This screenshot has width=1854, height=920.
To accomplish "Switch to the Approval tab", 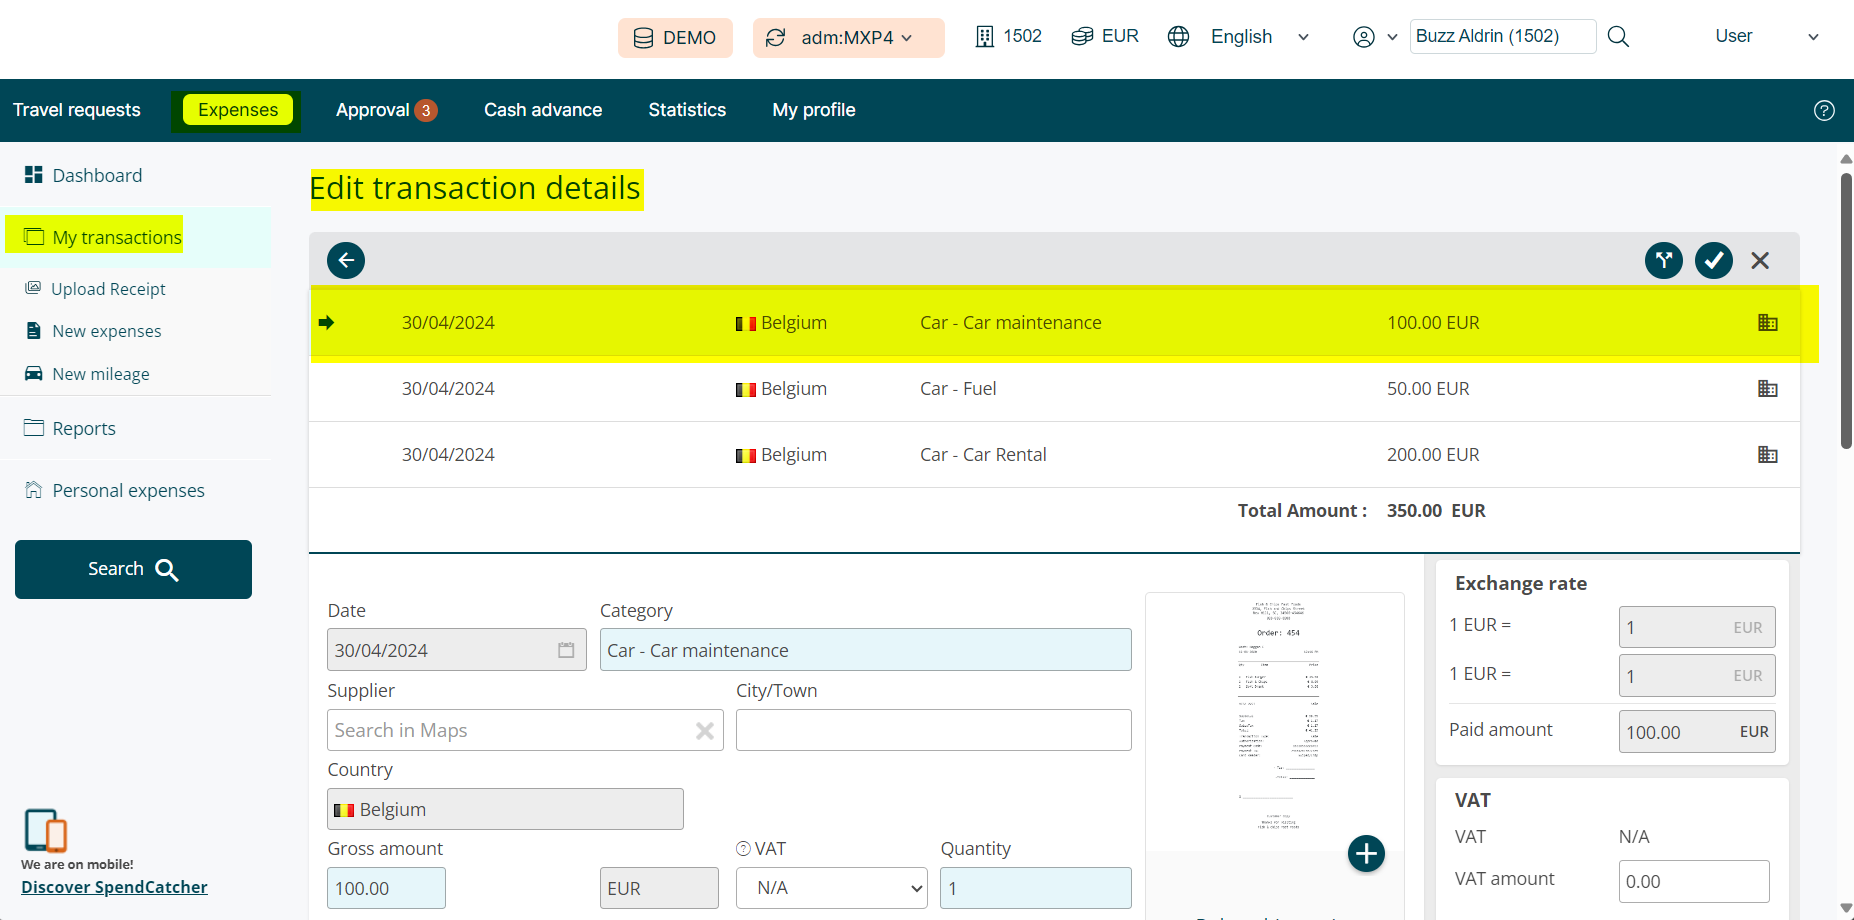I will pos(385,110).
